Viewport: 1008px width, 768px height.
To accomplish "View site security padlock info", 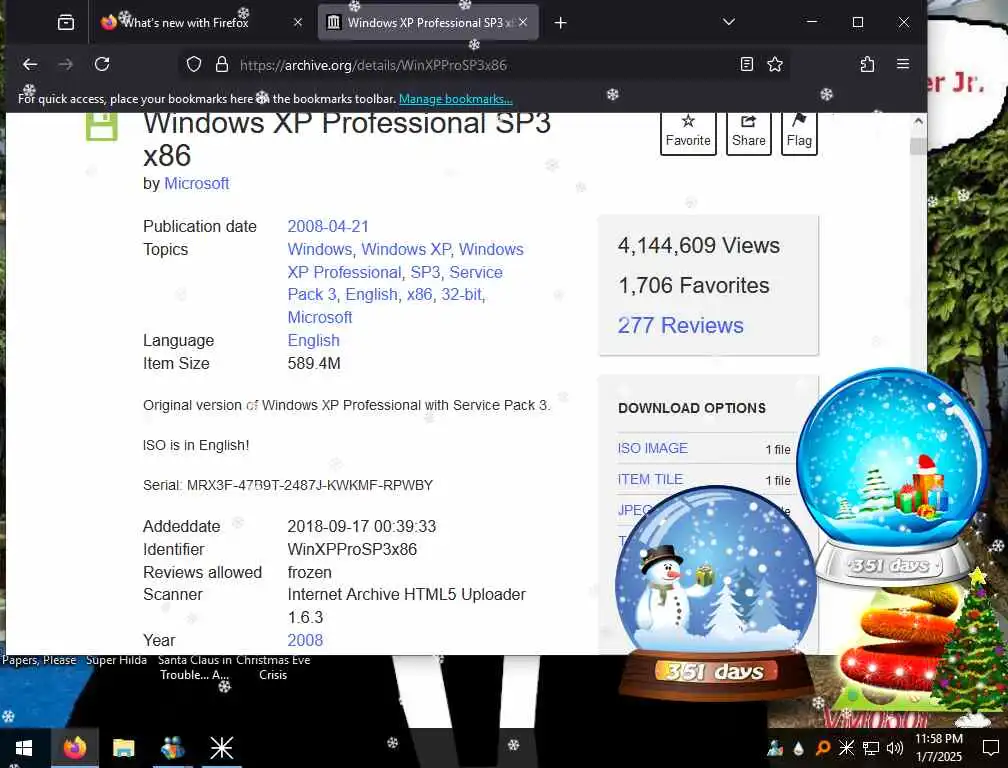I will (x=222, y=64).
